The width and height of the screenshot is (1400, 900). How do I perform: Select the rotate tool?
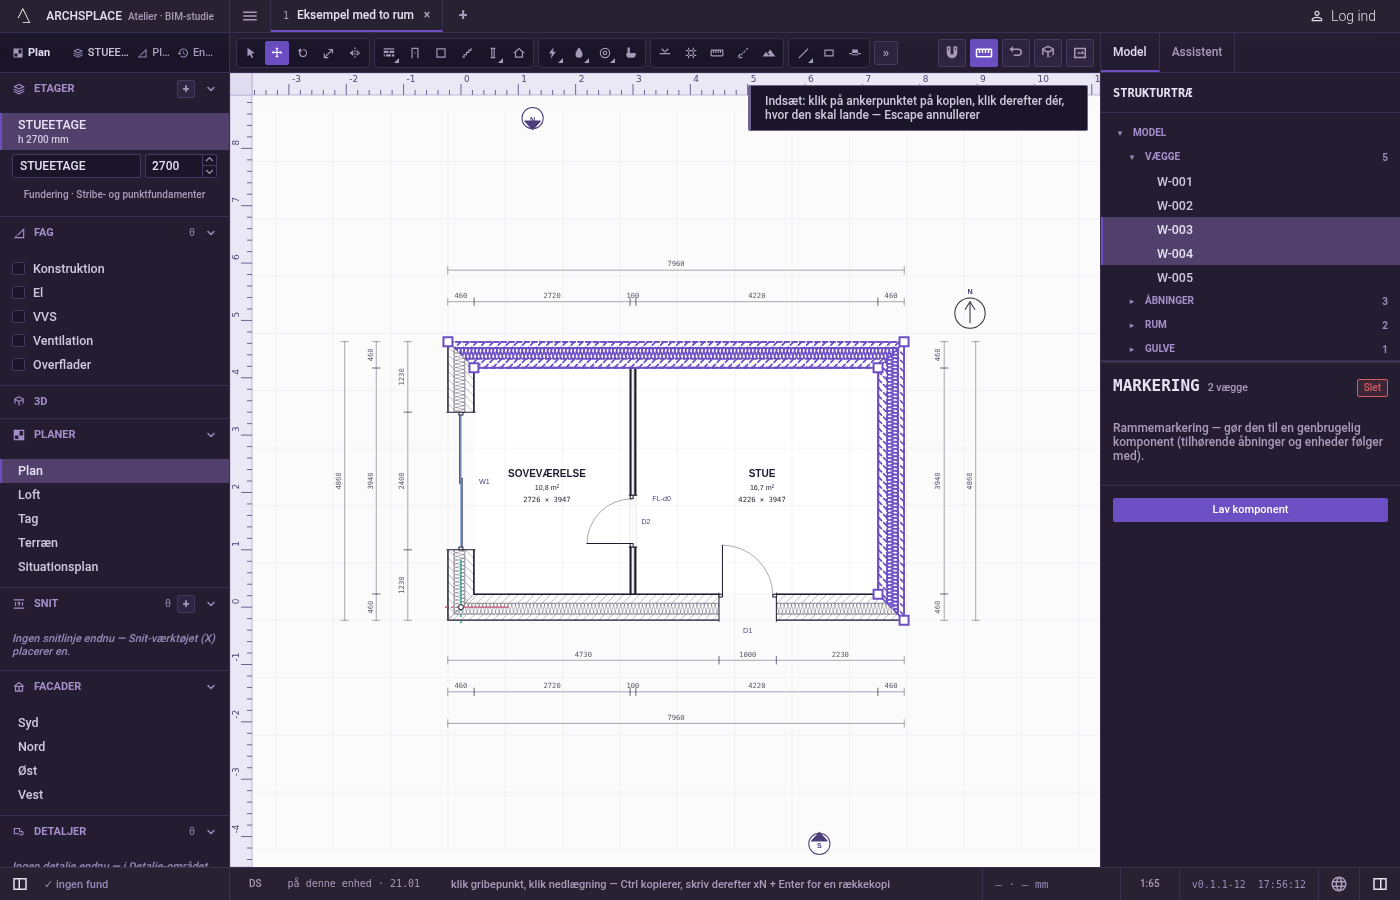(303, 53)
